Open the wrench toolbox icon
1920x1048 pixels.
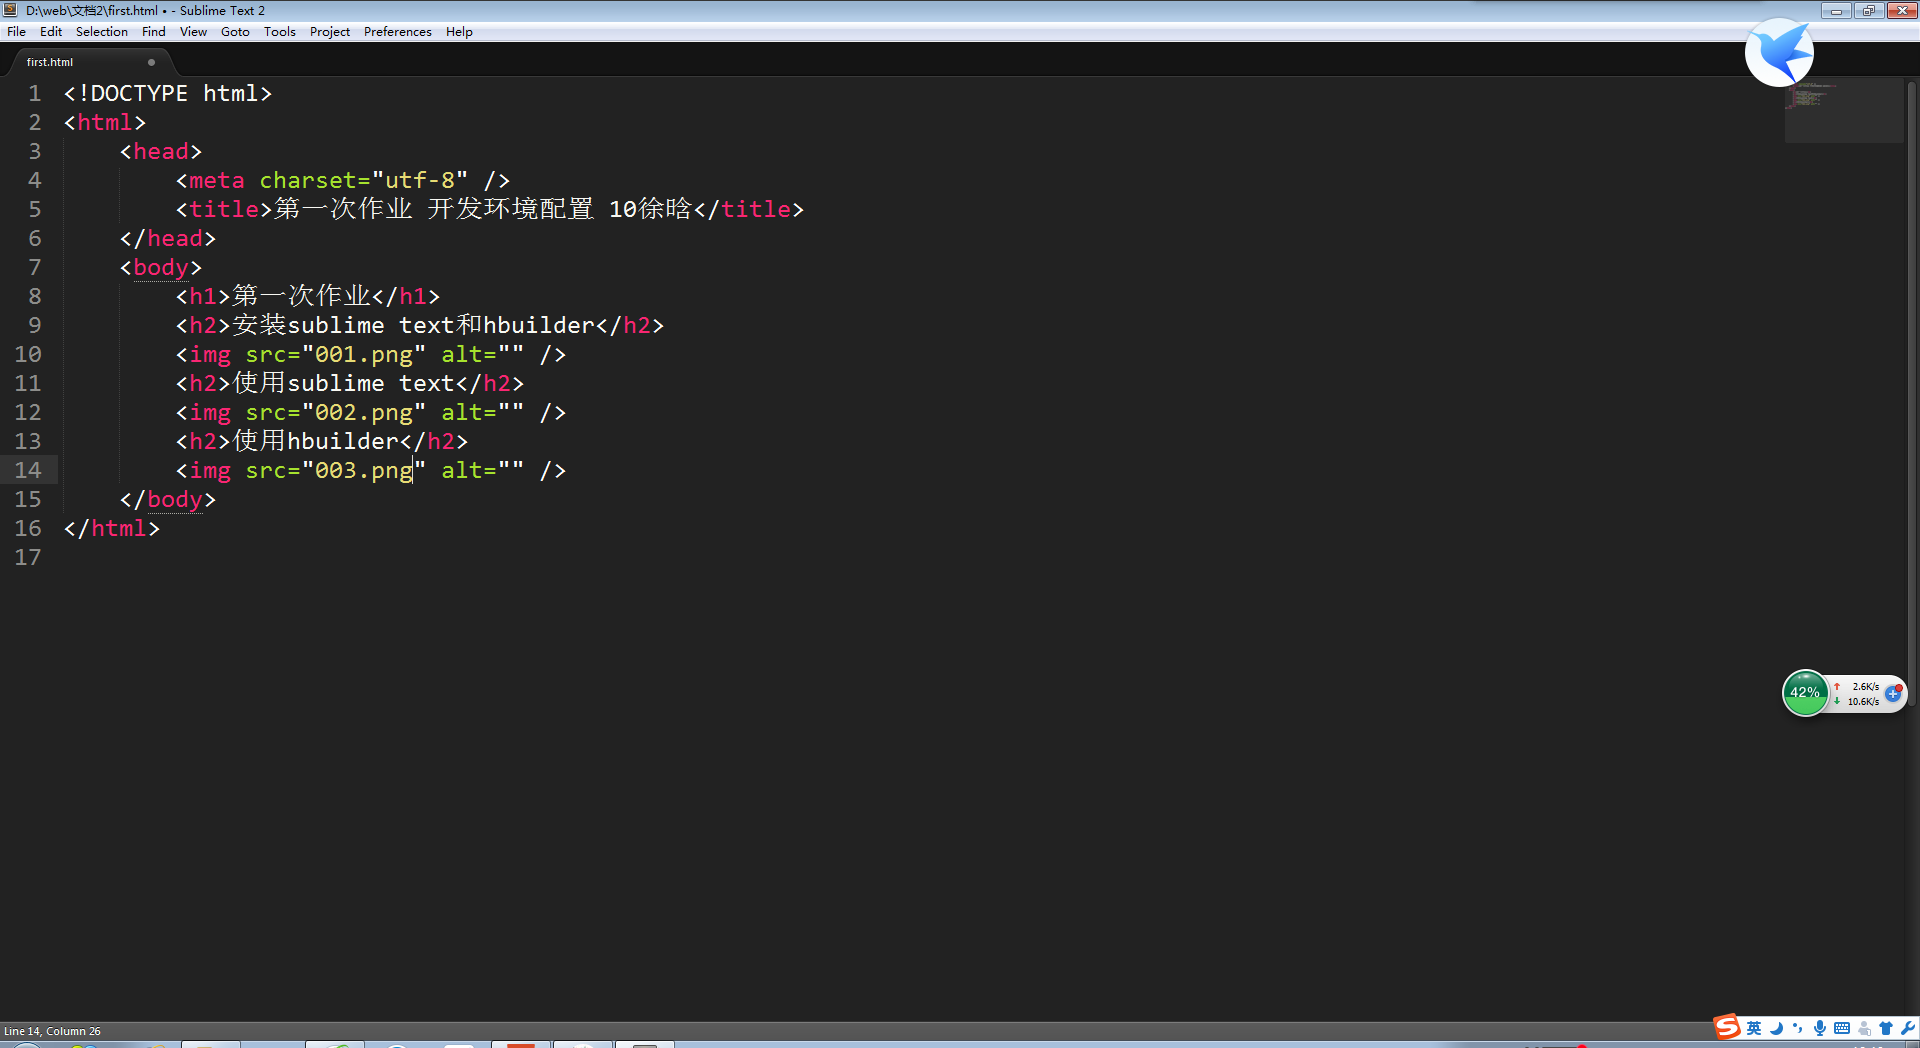pos(1907,1028)
